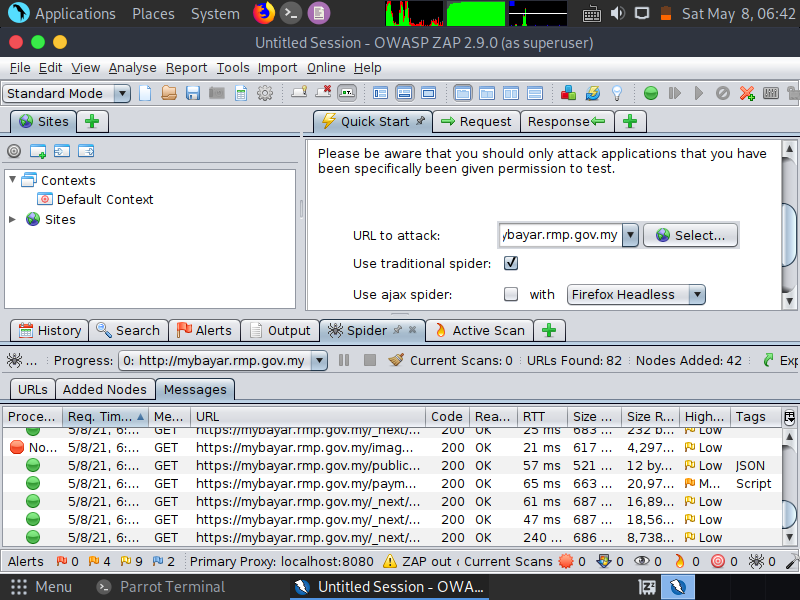Select Full Layout toolbar icon
The width and height of the screenshot is (800, 600).
click(x=429, y=93)
